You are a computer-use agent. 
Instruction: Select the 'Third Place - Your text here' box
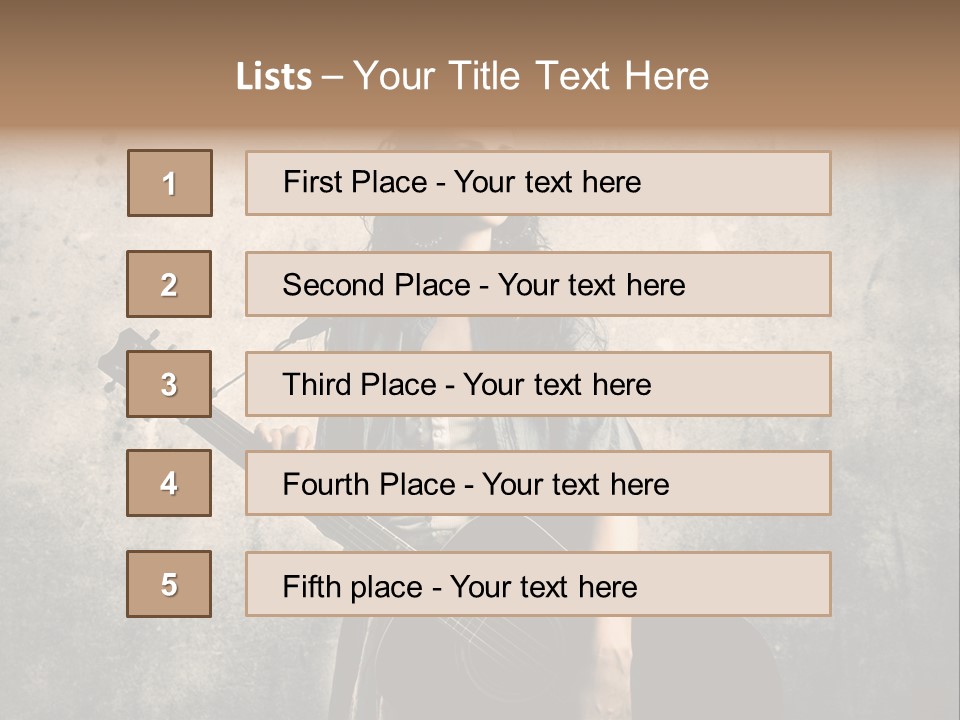(x=538, y=384)
